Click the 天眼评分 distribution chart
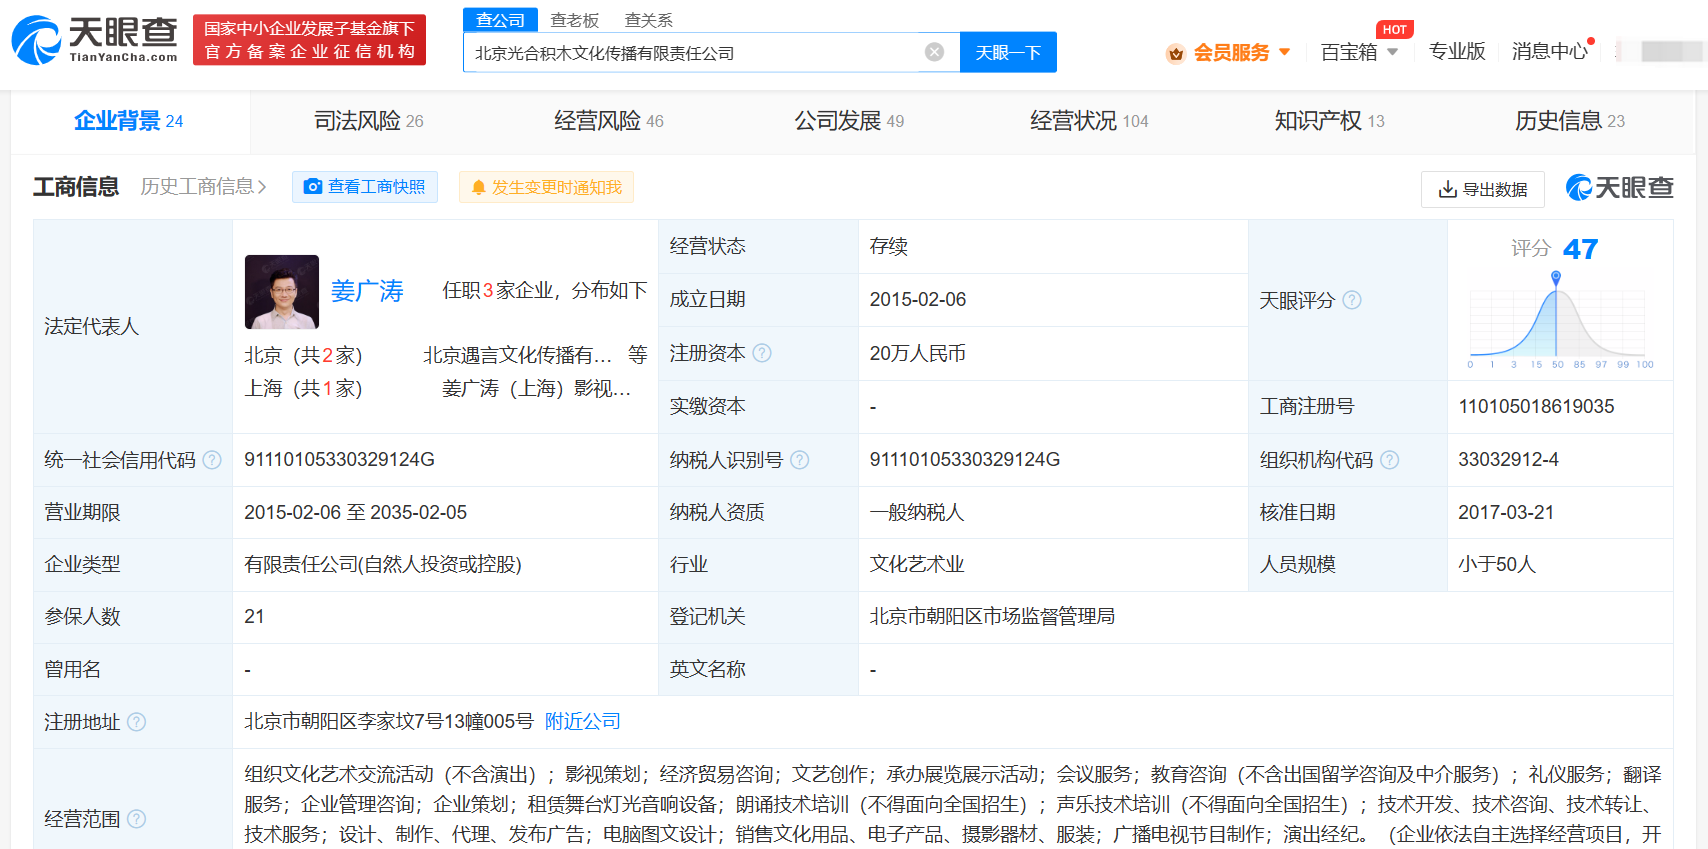 pyautogui.click(x=1557, y=321)
